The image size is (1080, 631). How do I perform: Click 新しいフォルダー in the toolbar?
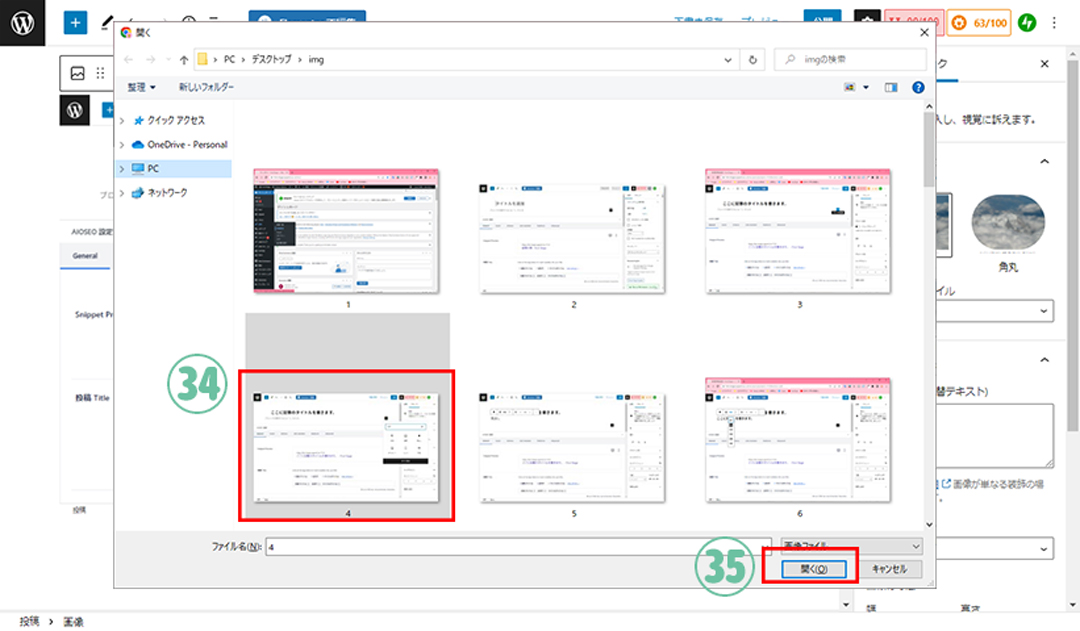click(x=206, y=88)
